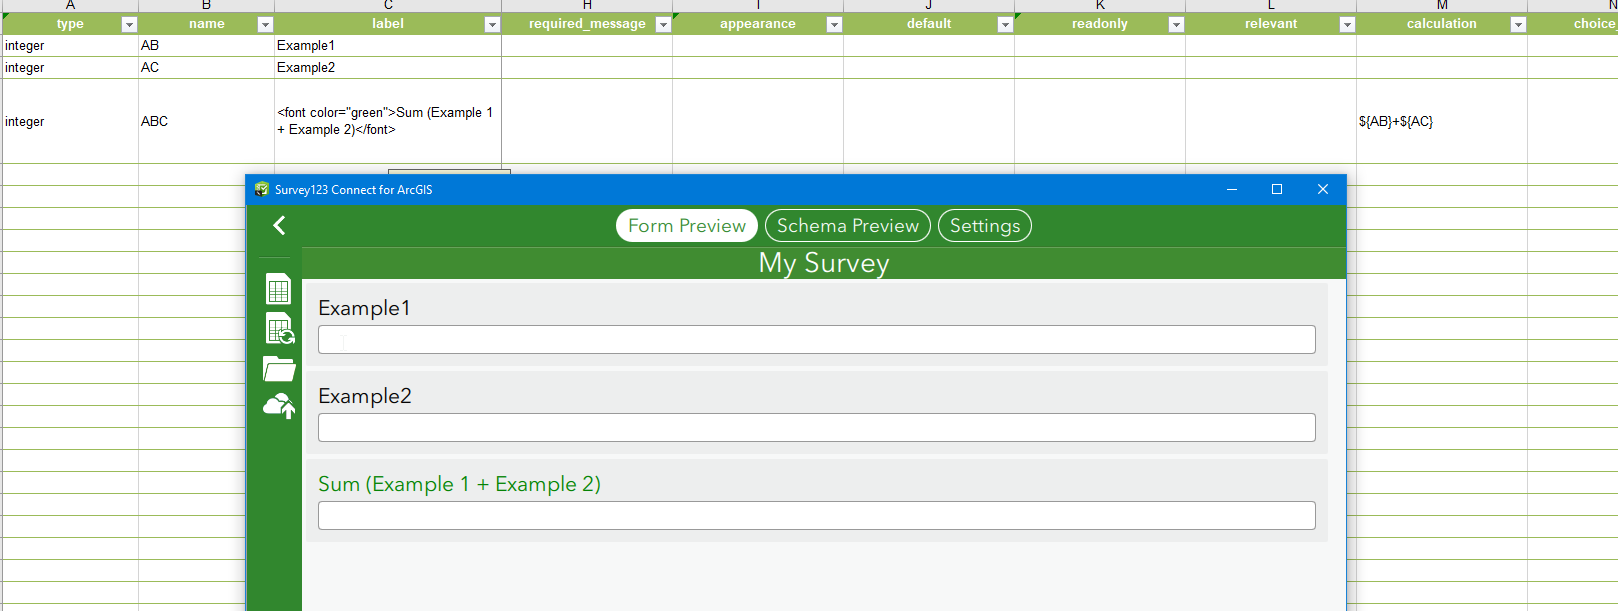This screenshot has width=1618, height=611.
Task: Select the cell containing ${AB}+${AC}
Action: (x=1442, y=121)
